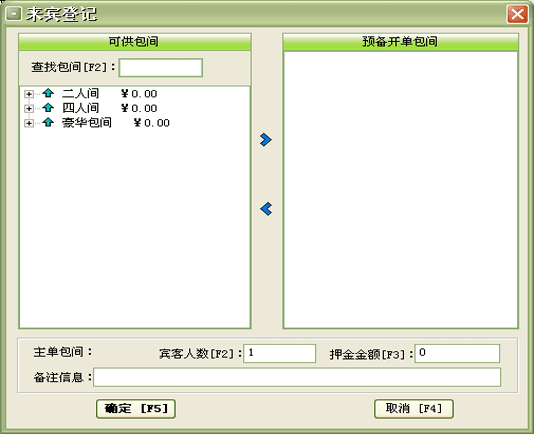534x434 pixels.
Task: Click the 备注信息 remarks field
Action: 297,377
